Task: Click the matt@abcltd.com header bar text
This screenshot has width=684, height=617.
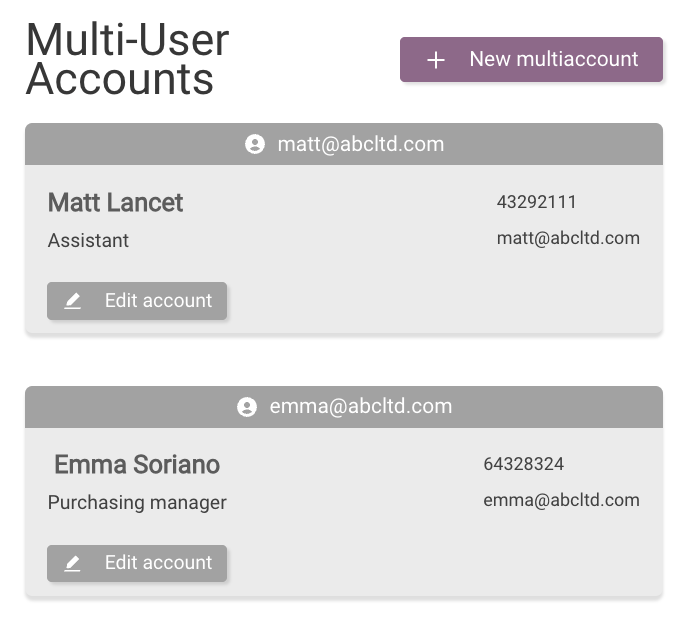Action: 361,144
